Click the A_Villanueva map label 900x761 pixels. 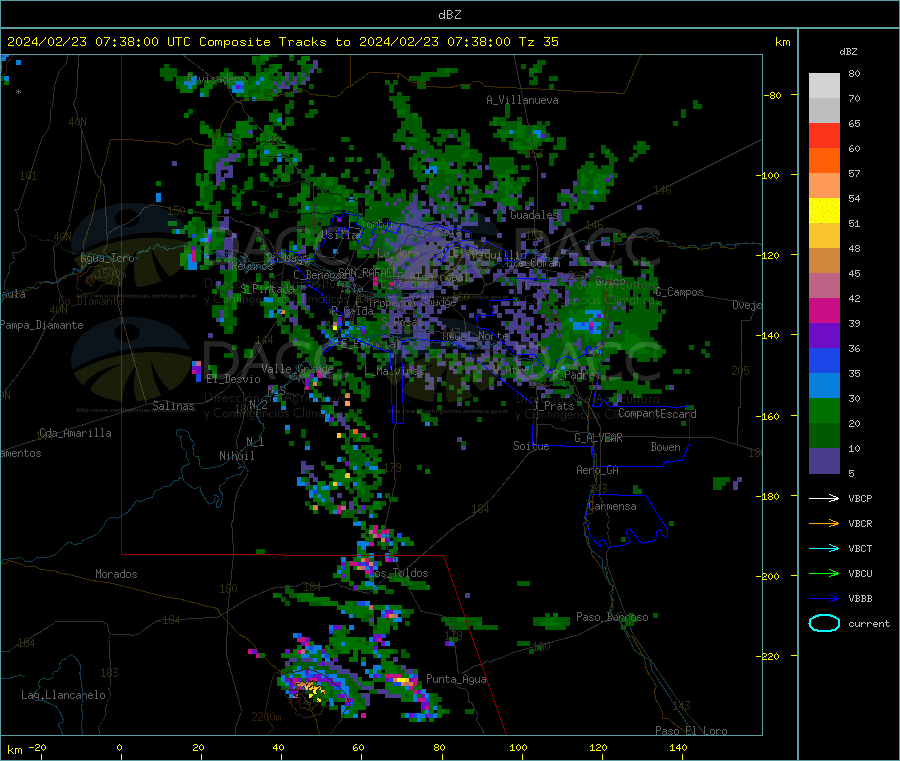[x=522, y=100]
